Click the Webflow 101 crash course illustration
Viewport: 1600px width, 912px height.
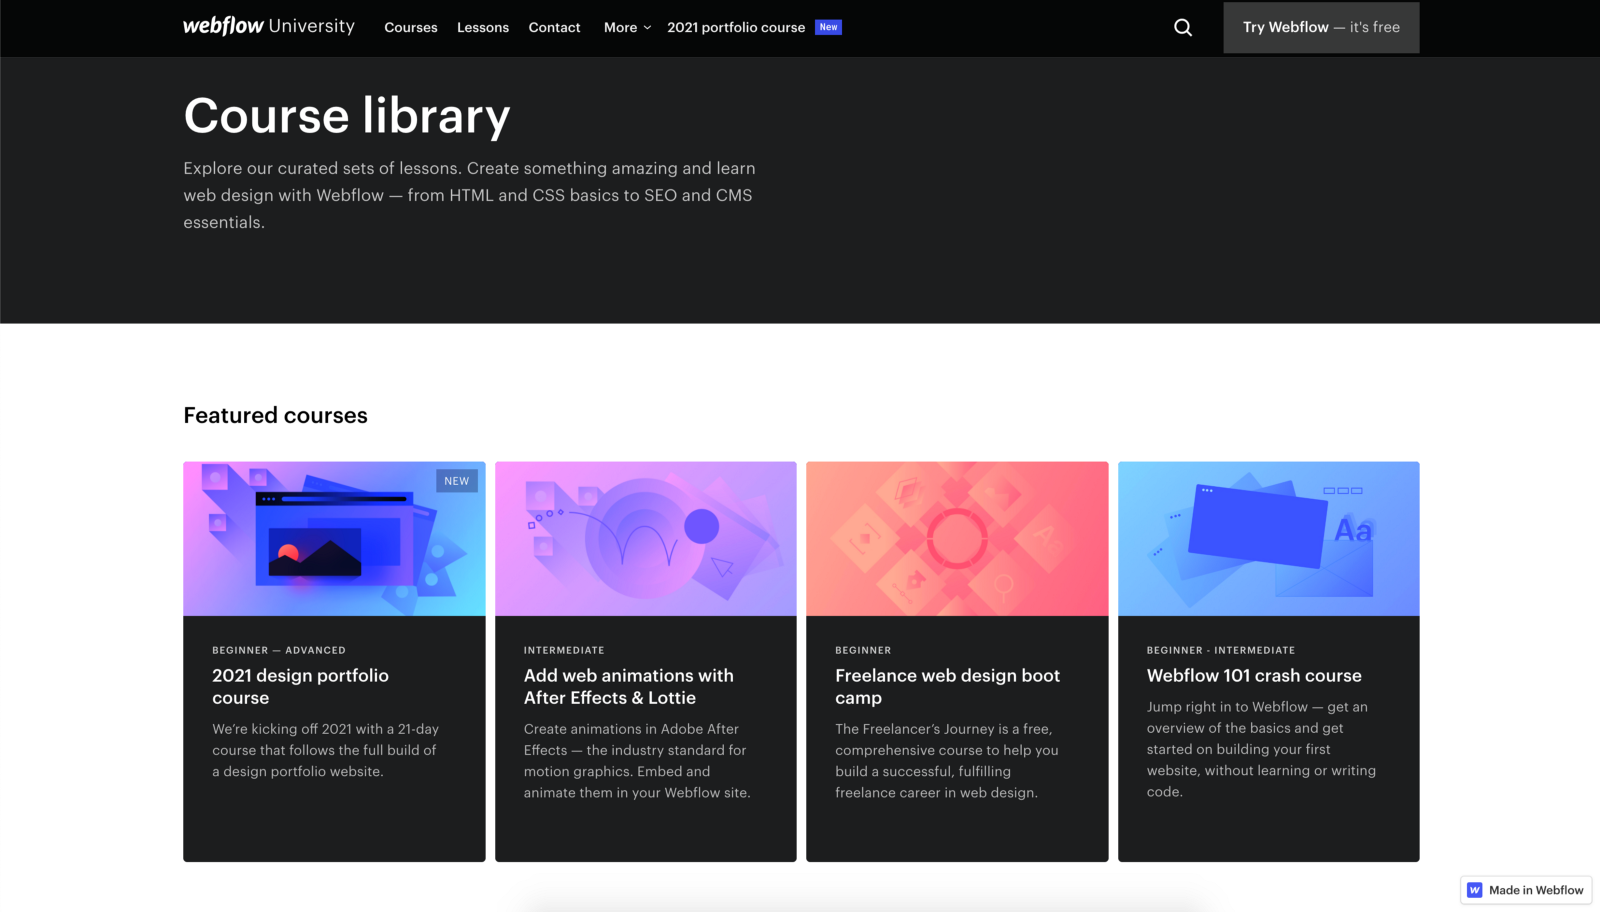pyautogui.click(x=1268, y=537)
